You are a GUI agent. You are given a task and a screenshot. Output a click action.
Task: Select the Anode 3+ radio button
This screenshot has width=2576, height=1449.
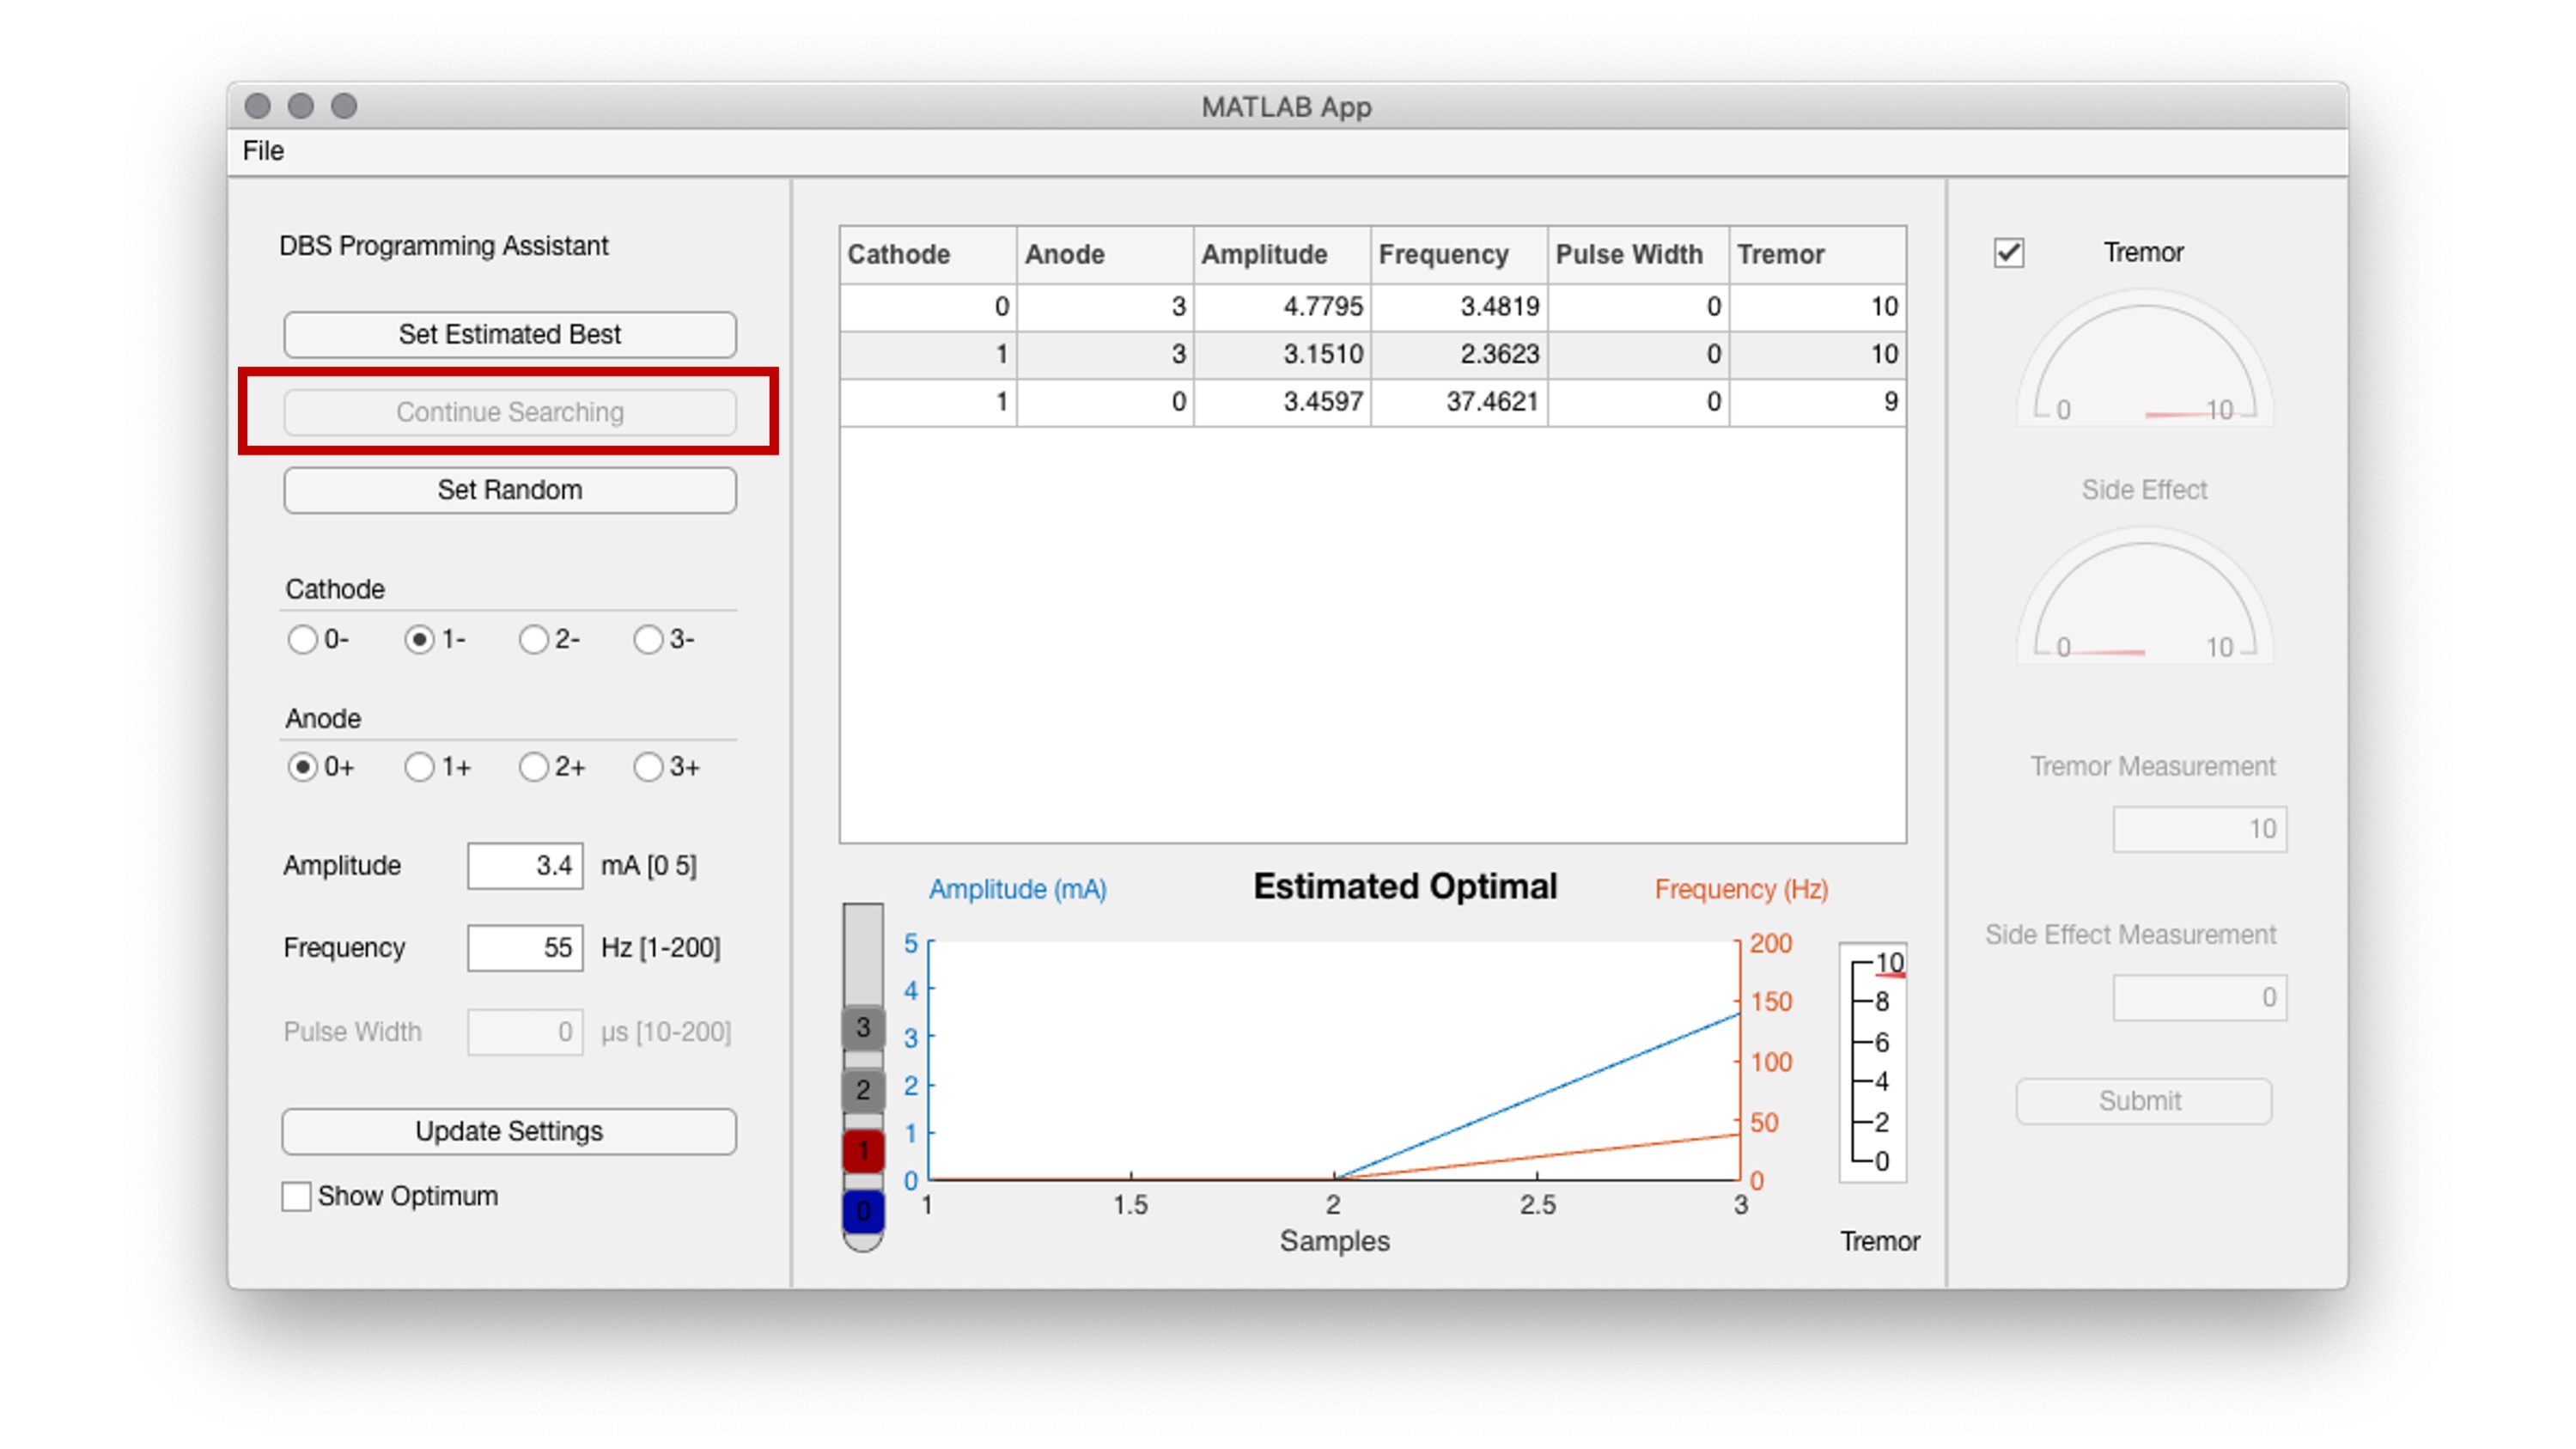[x=650, y=767]
